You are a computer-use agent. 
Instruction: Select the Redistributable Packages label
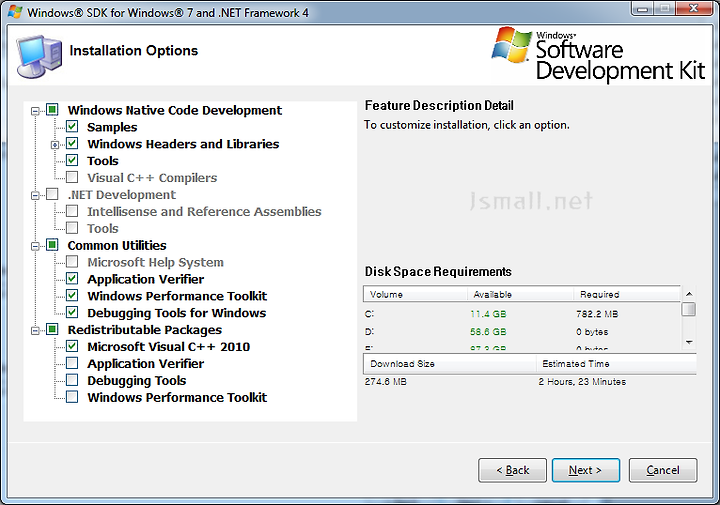pos(145,330)
